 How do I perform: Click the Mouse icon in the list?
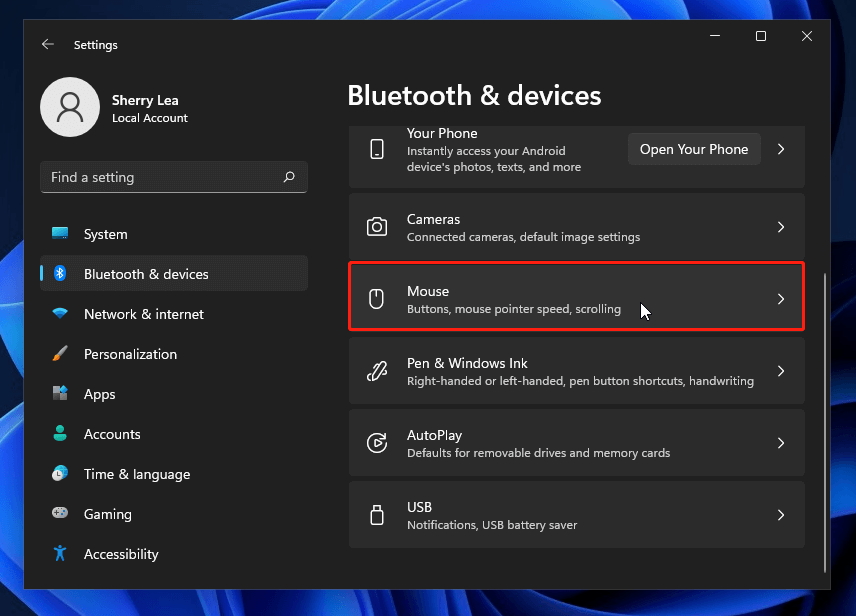[376, 299]
